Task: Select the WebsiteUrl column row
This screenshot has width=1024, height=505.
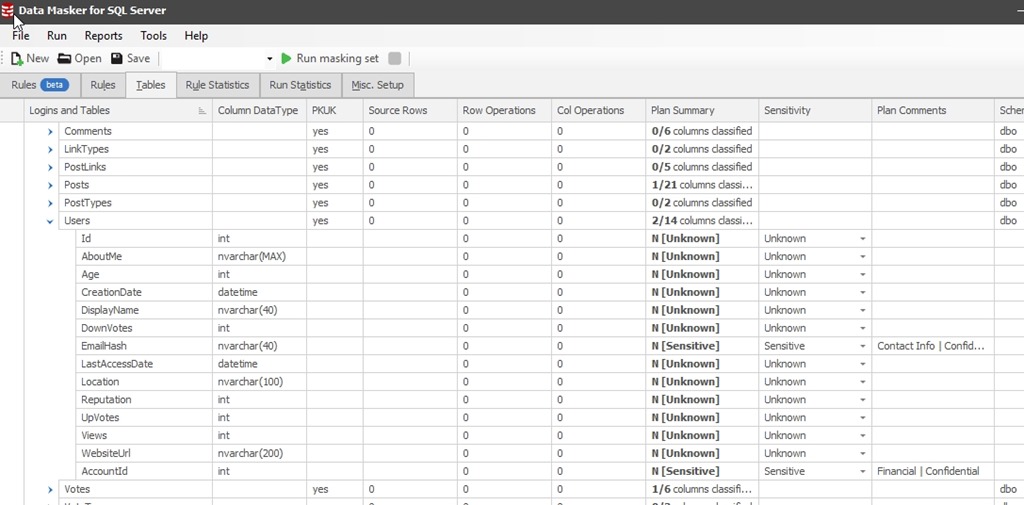Action: 106,453
